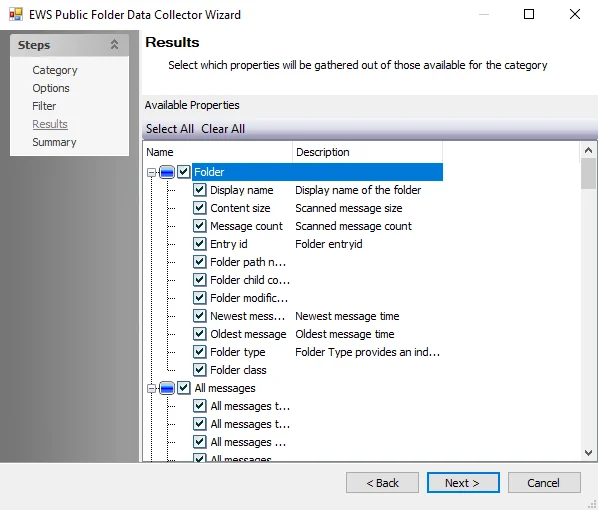Image resolution: width=598 pixels, height=510 pixels.
Task: Uncheck the Folder group checkbox
Action: coord(184,172)
